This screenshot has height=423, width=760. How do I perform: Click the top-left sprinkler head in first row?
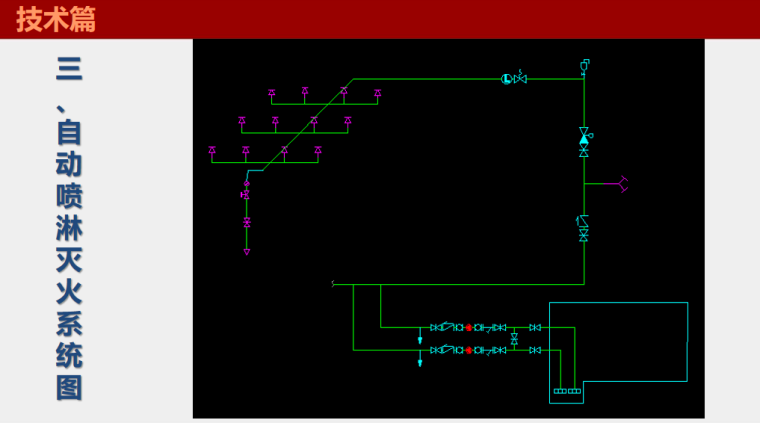coord(271,94)
